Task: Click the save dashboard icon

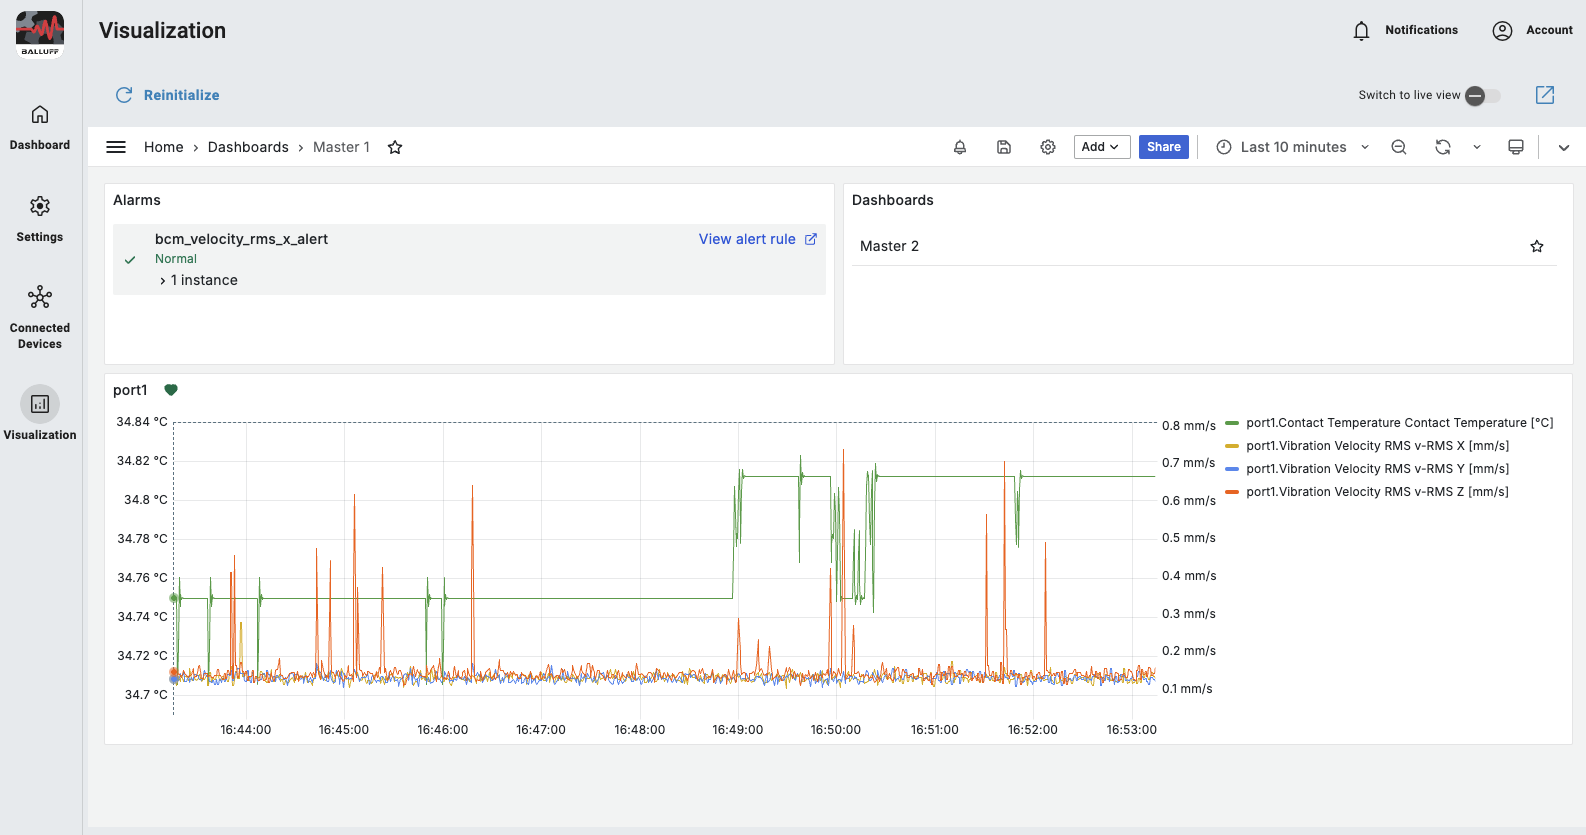Action: [1004, 147]
